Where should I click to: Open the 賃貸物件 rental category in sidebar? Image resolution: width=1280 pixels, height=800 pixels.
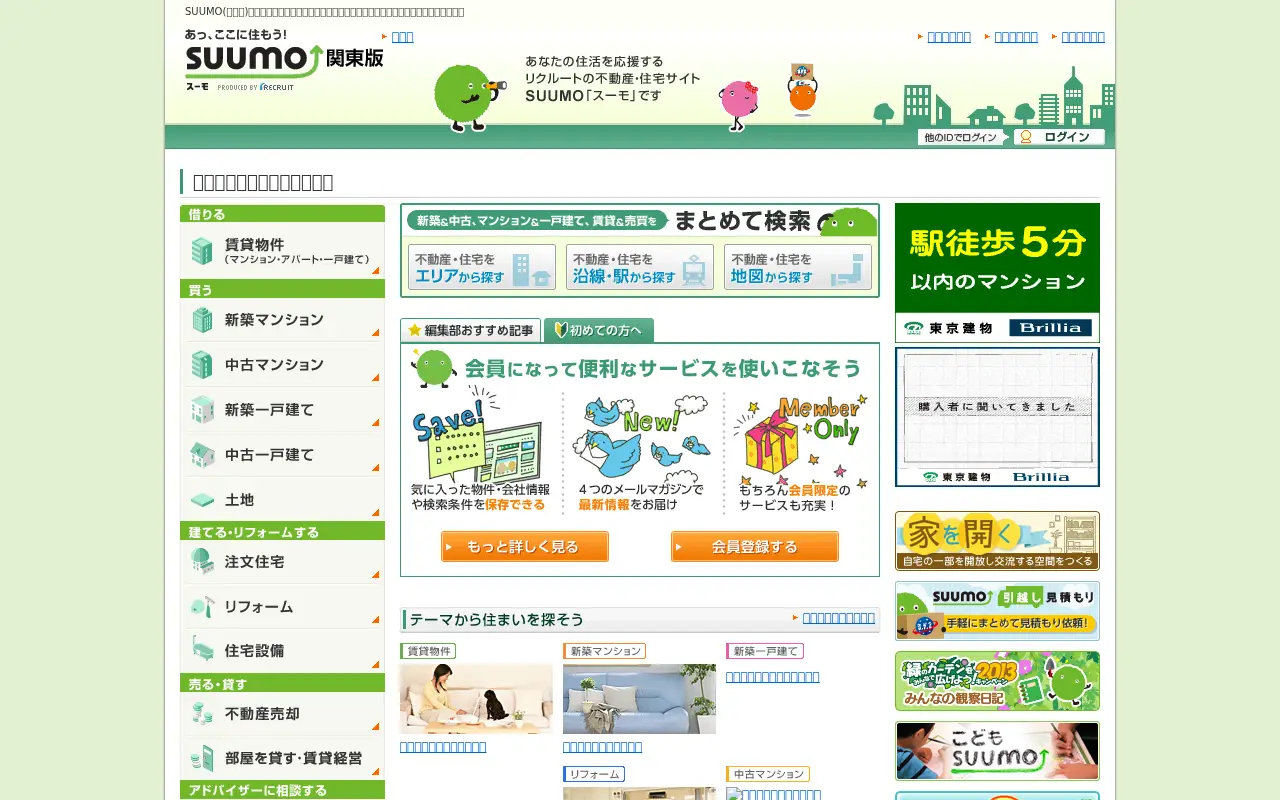[282, 251]
